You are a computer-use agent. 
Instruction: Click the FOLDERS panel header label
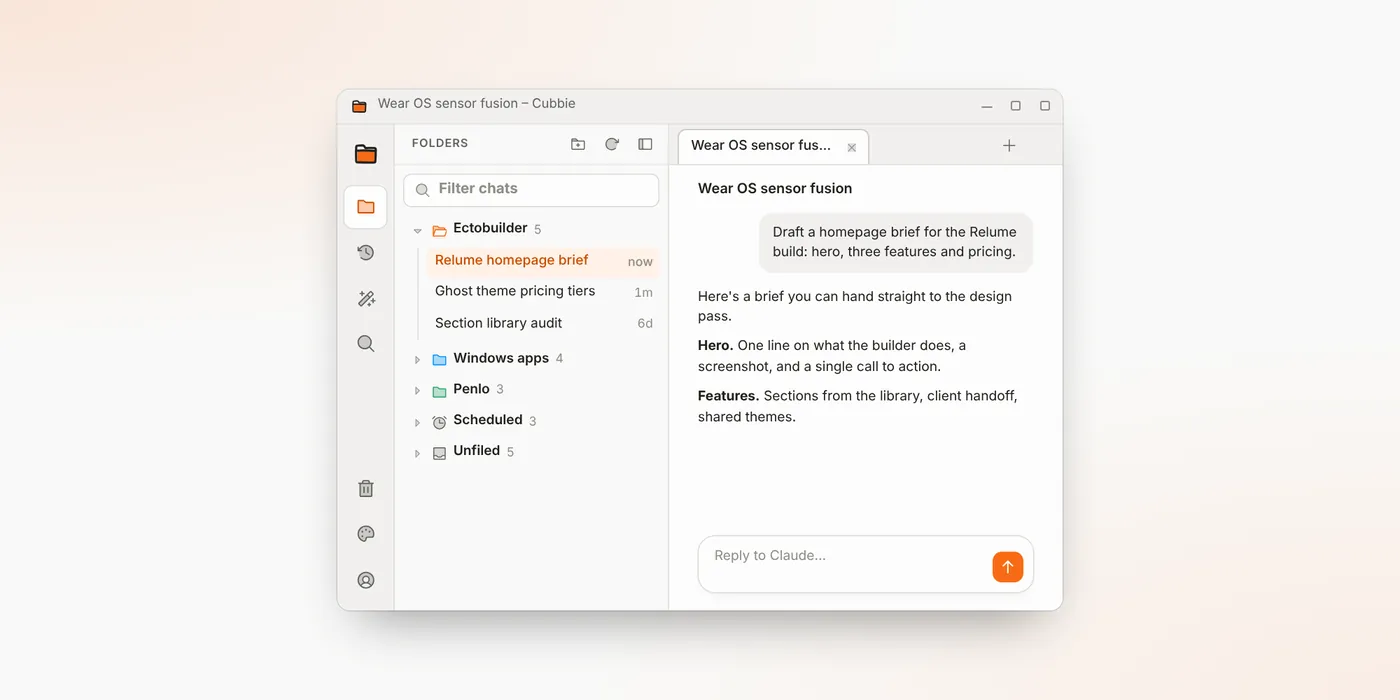(x=440, y=144)
